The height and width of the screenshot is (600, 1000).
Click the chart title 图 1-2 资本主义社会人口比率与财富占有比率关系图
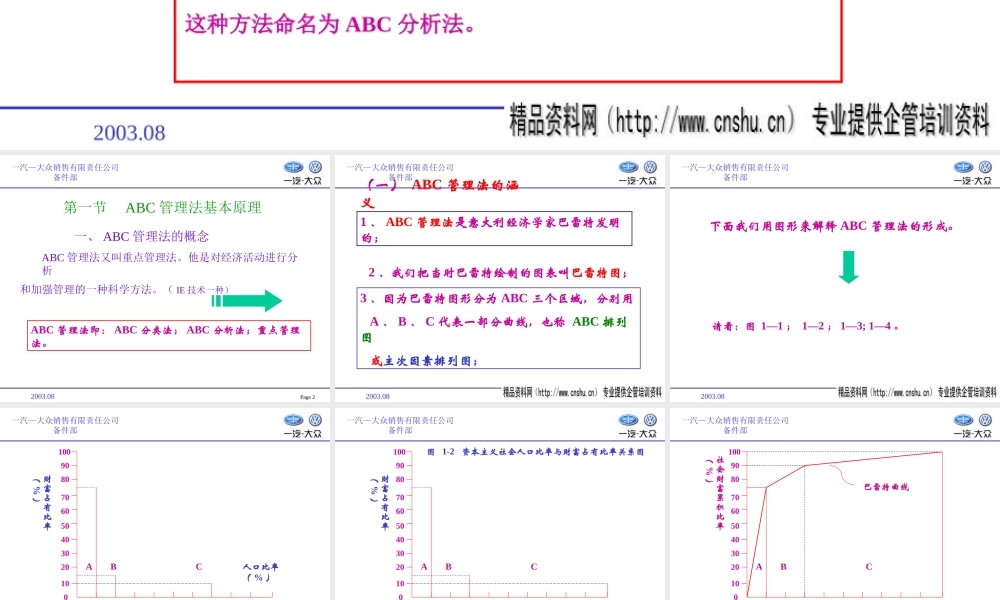pyautogui.click(x=535, y=451)
